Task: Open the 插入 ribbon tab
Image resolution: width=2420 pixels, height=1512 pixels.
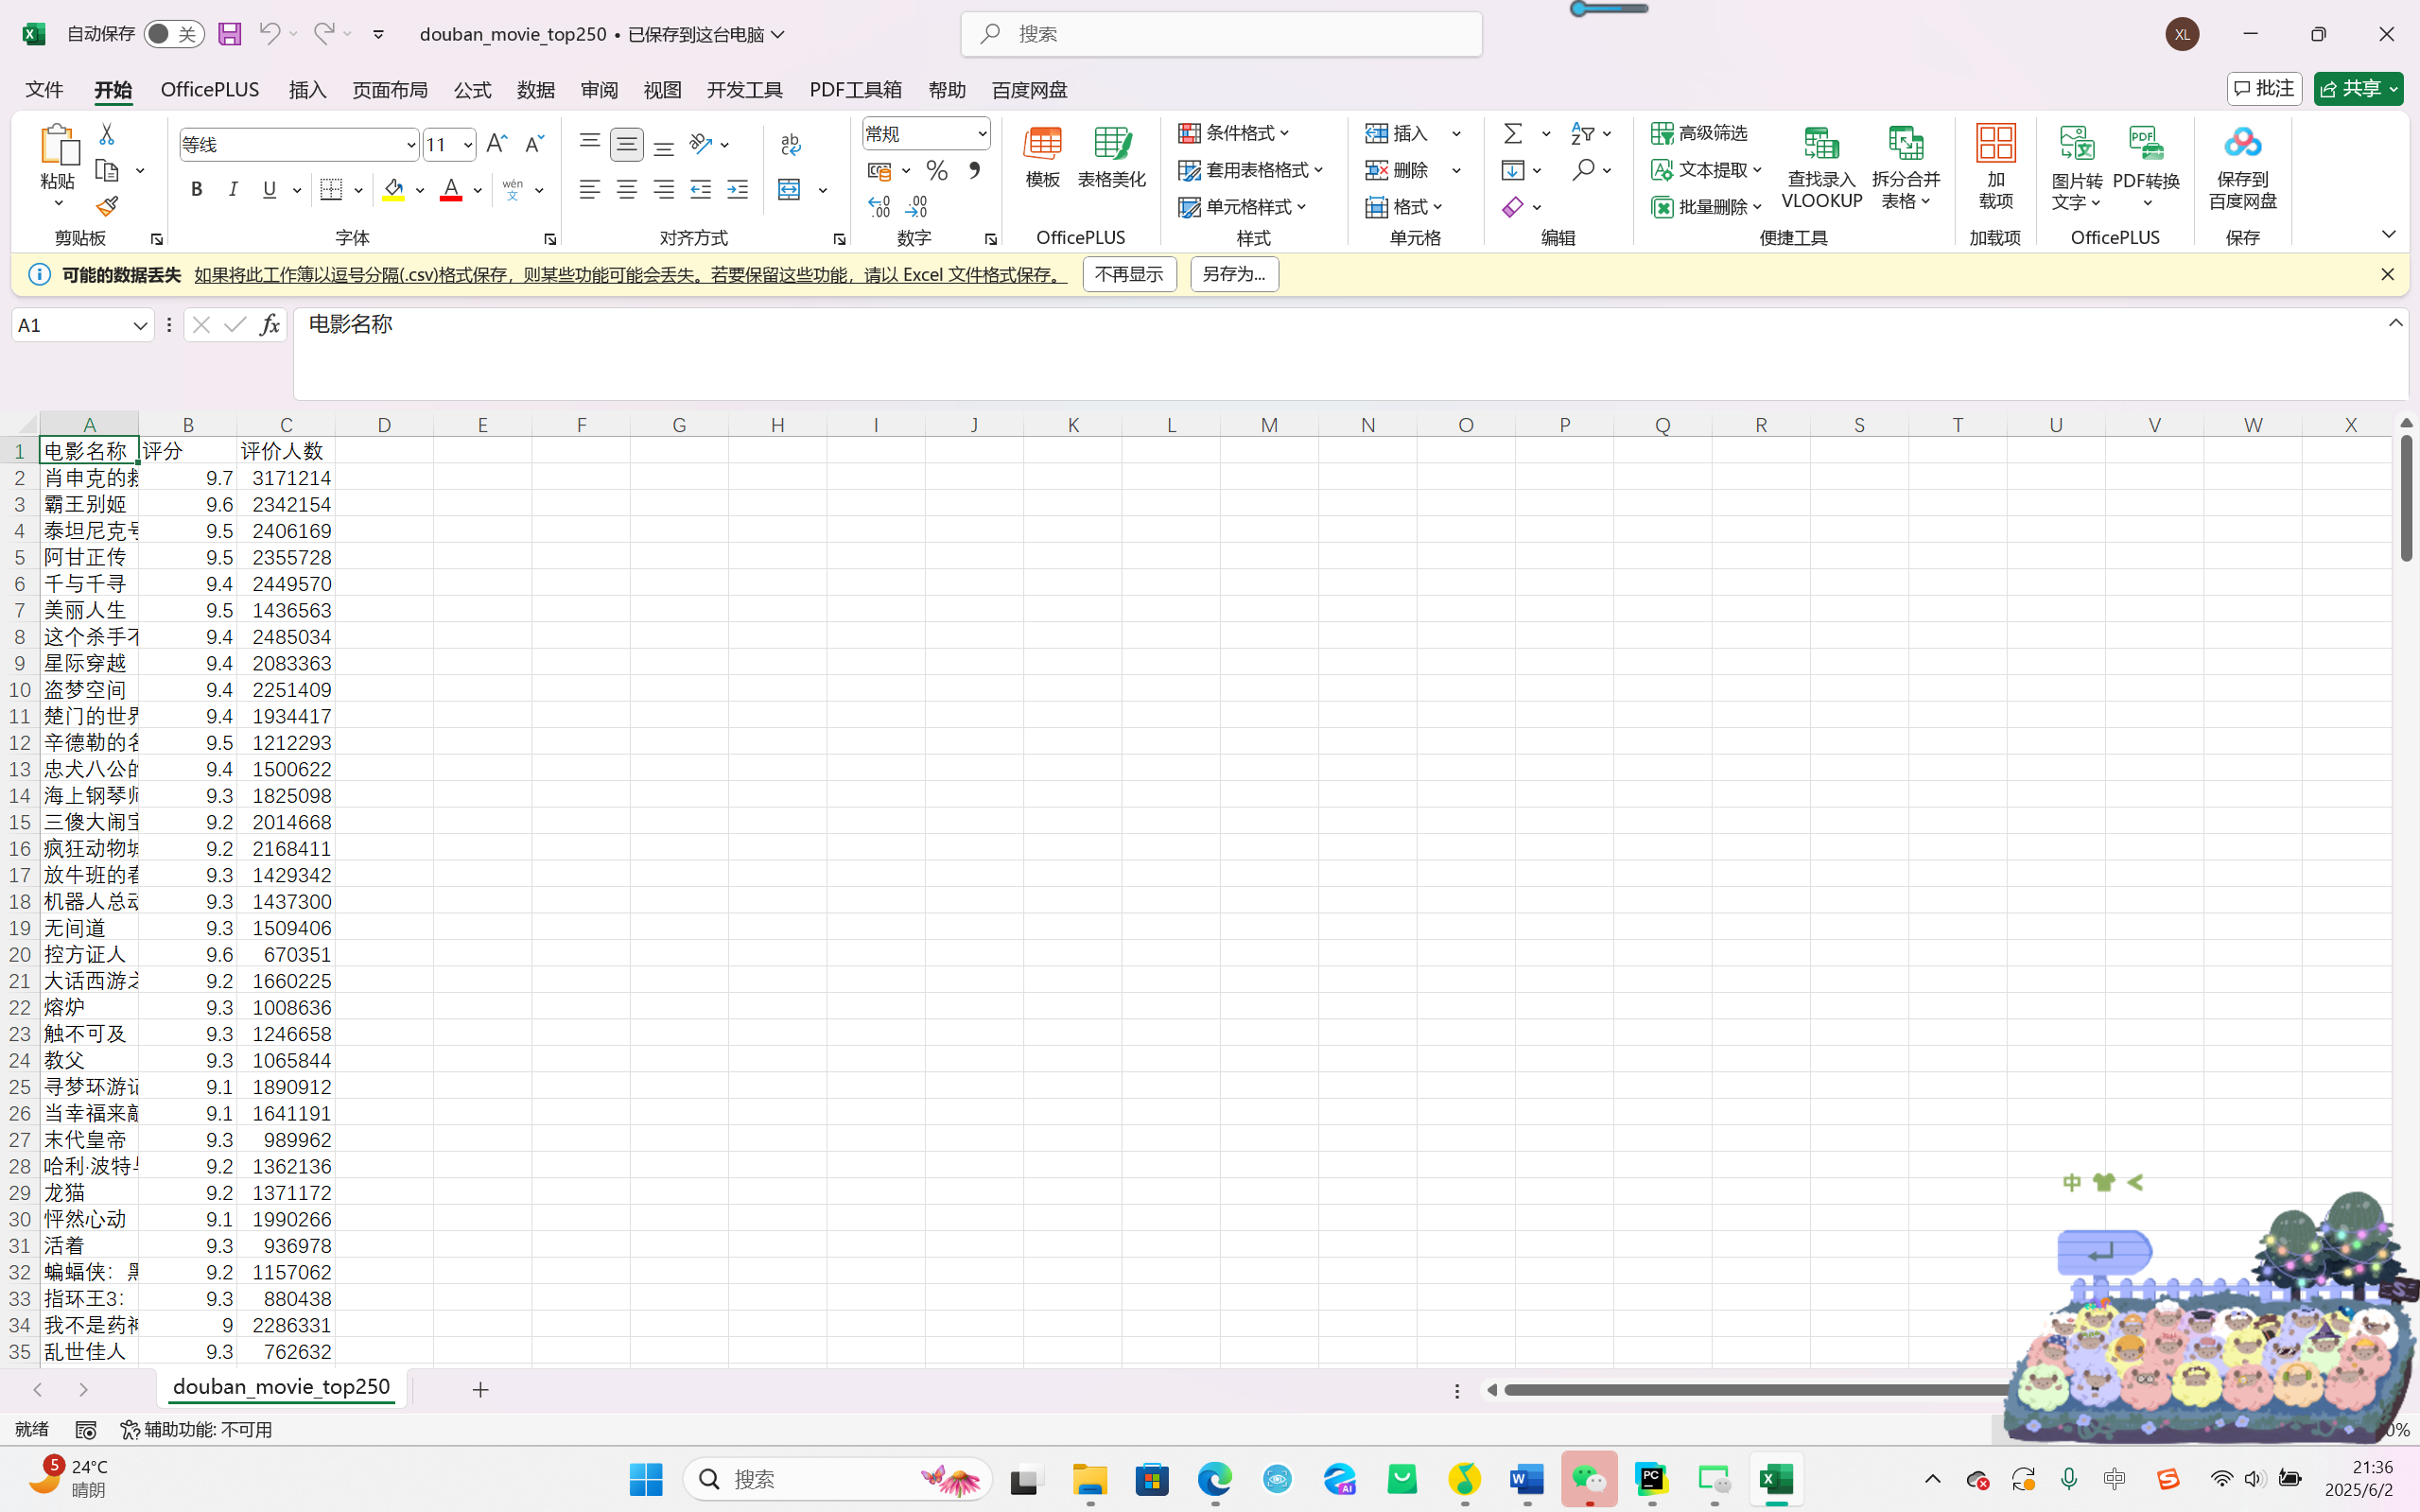Action: point(307,90)
